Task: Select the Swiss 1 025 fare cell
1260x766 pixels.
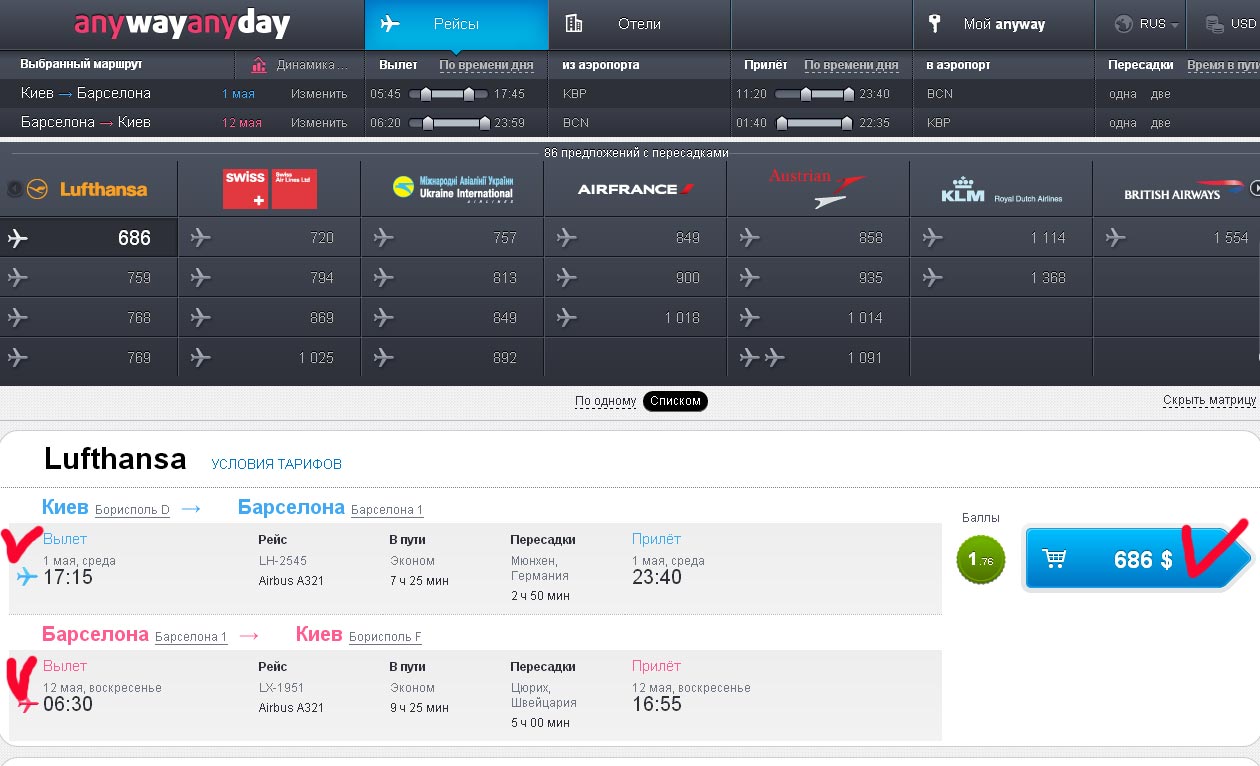Action: click(269, 357)
